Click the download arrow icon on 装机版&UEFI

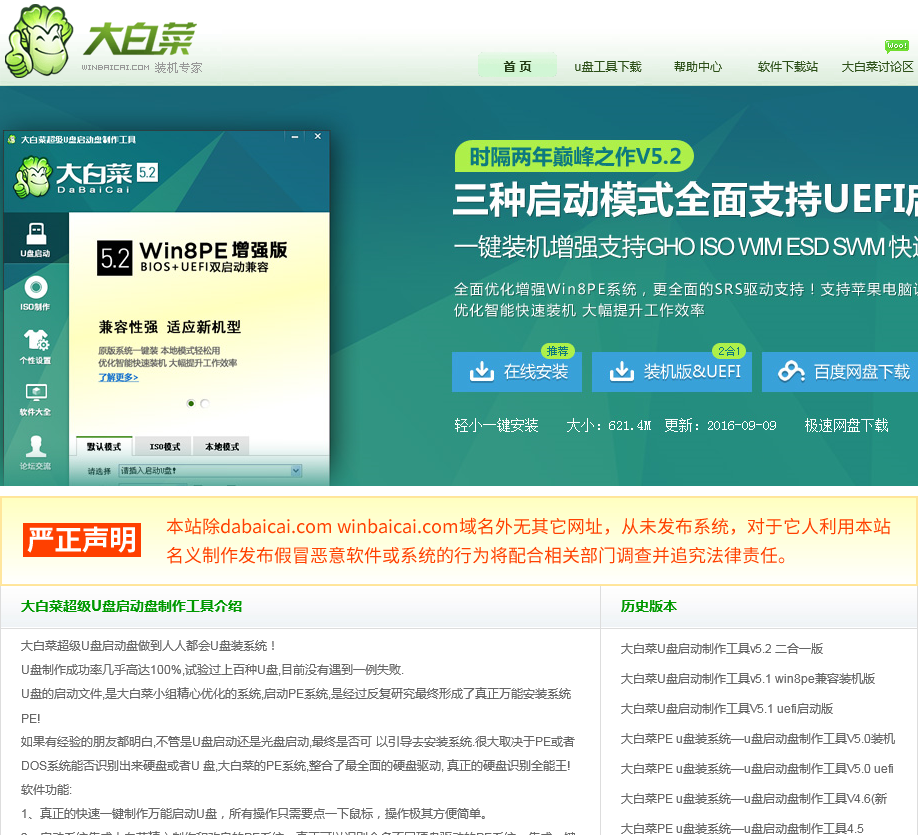pyautogui.click(x=622, y=371)
